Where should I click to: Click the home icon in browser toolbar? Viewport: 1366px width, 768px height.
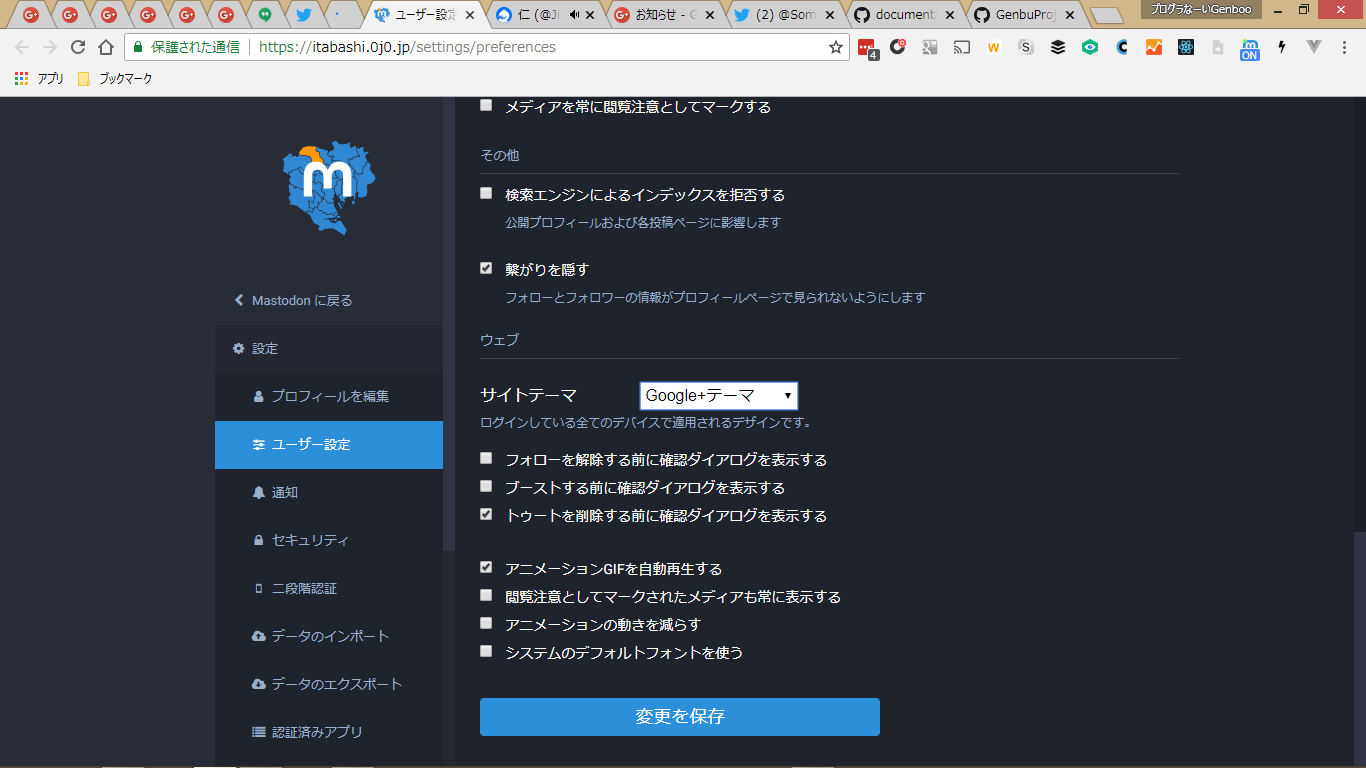point(106,47)
